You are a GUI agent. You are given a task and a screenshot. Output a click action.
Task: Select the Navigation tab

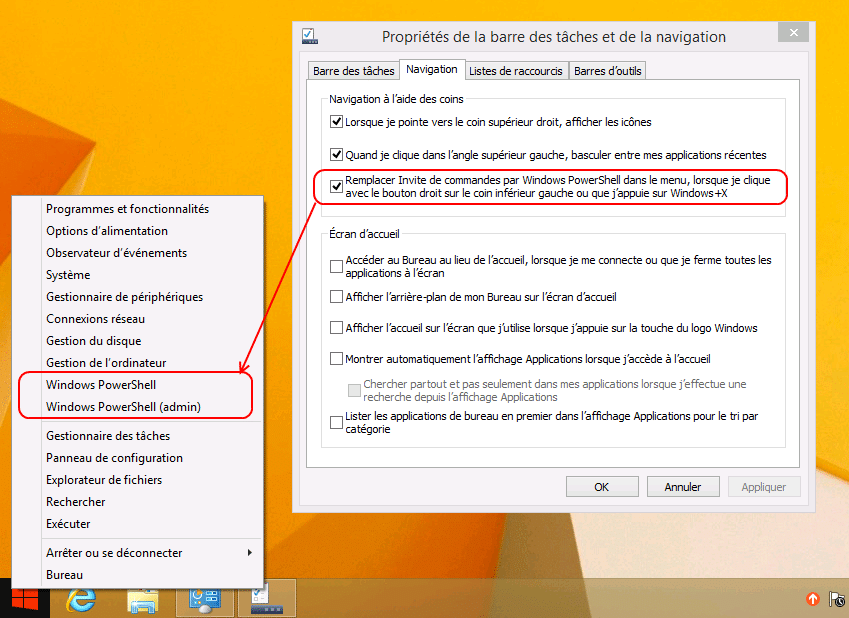click(432, 69)
